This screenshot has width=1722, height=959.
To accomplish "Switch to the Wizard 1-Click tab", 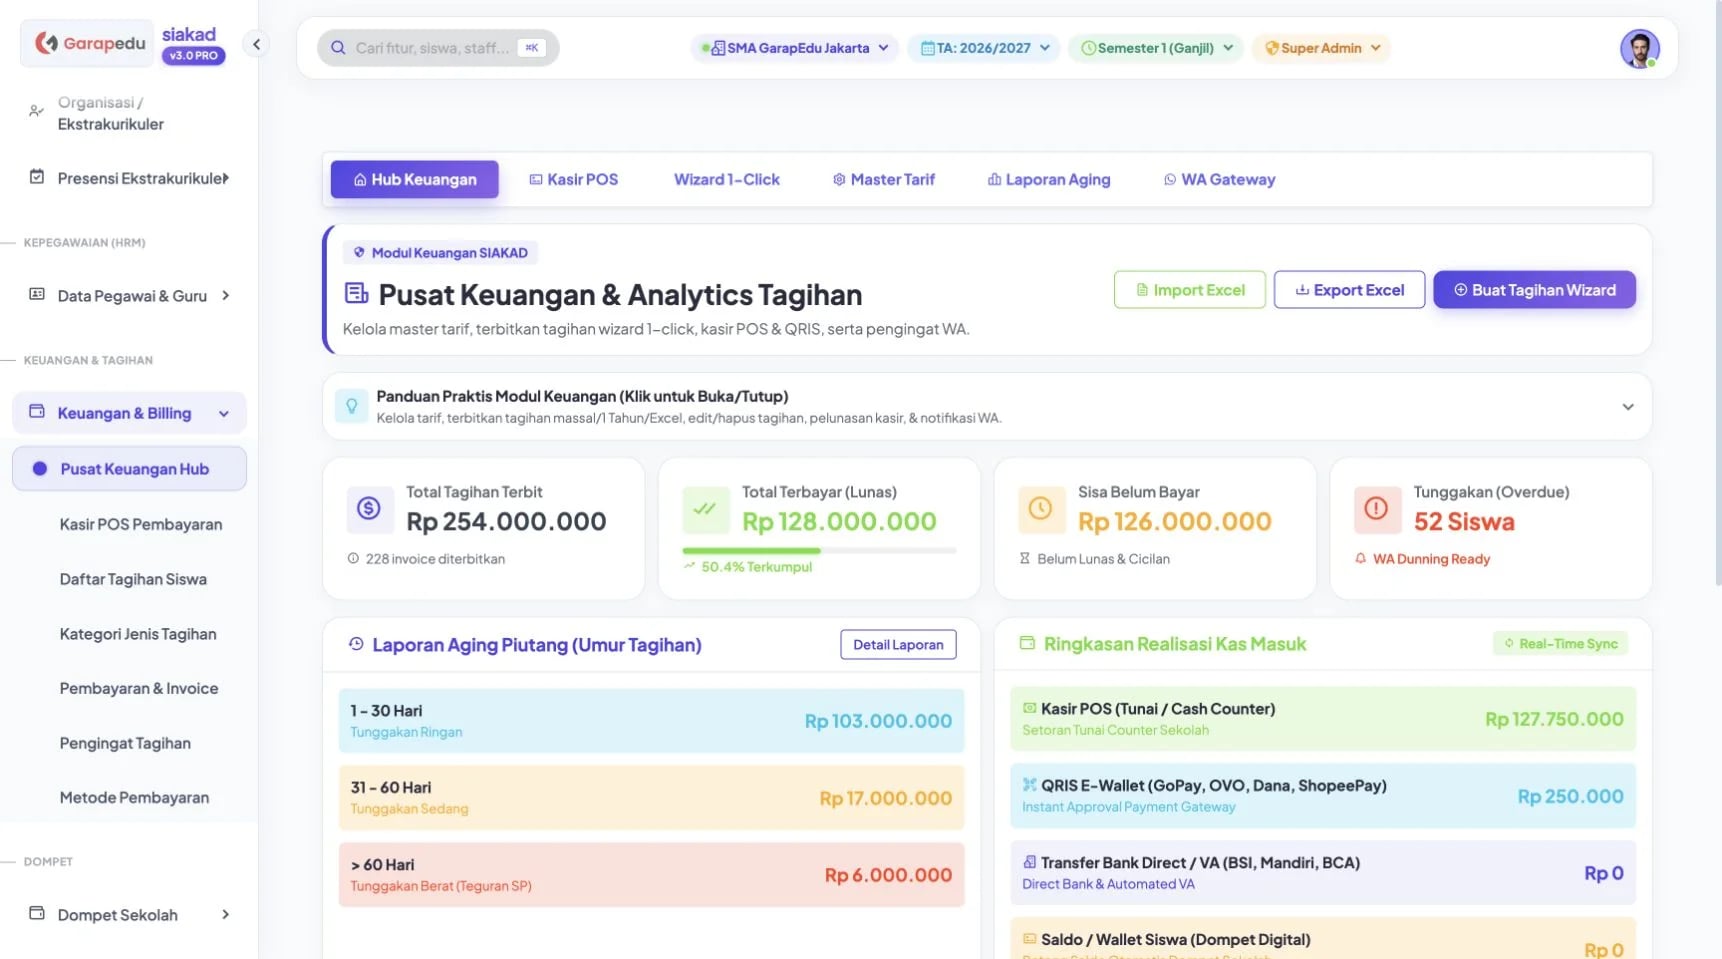I will [726, 180].
